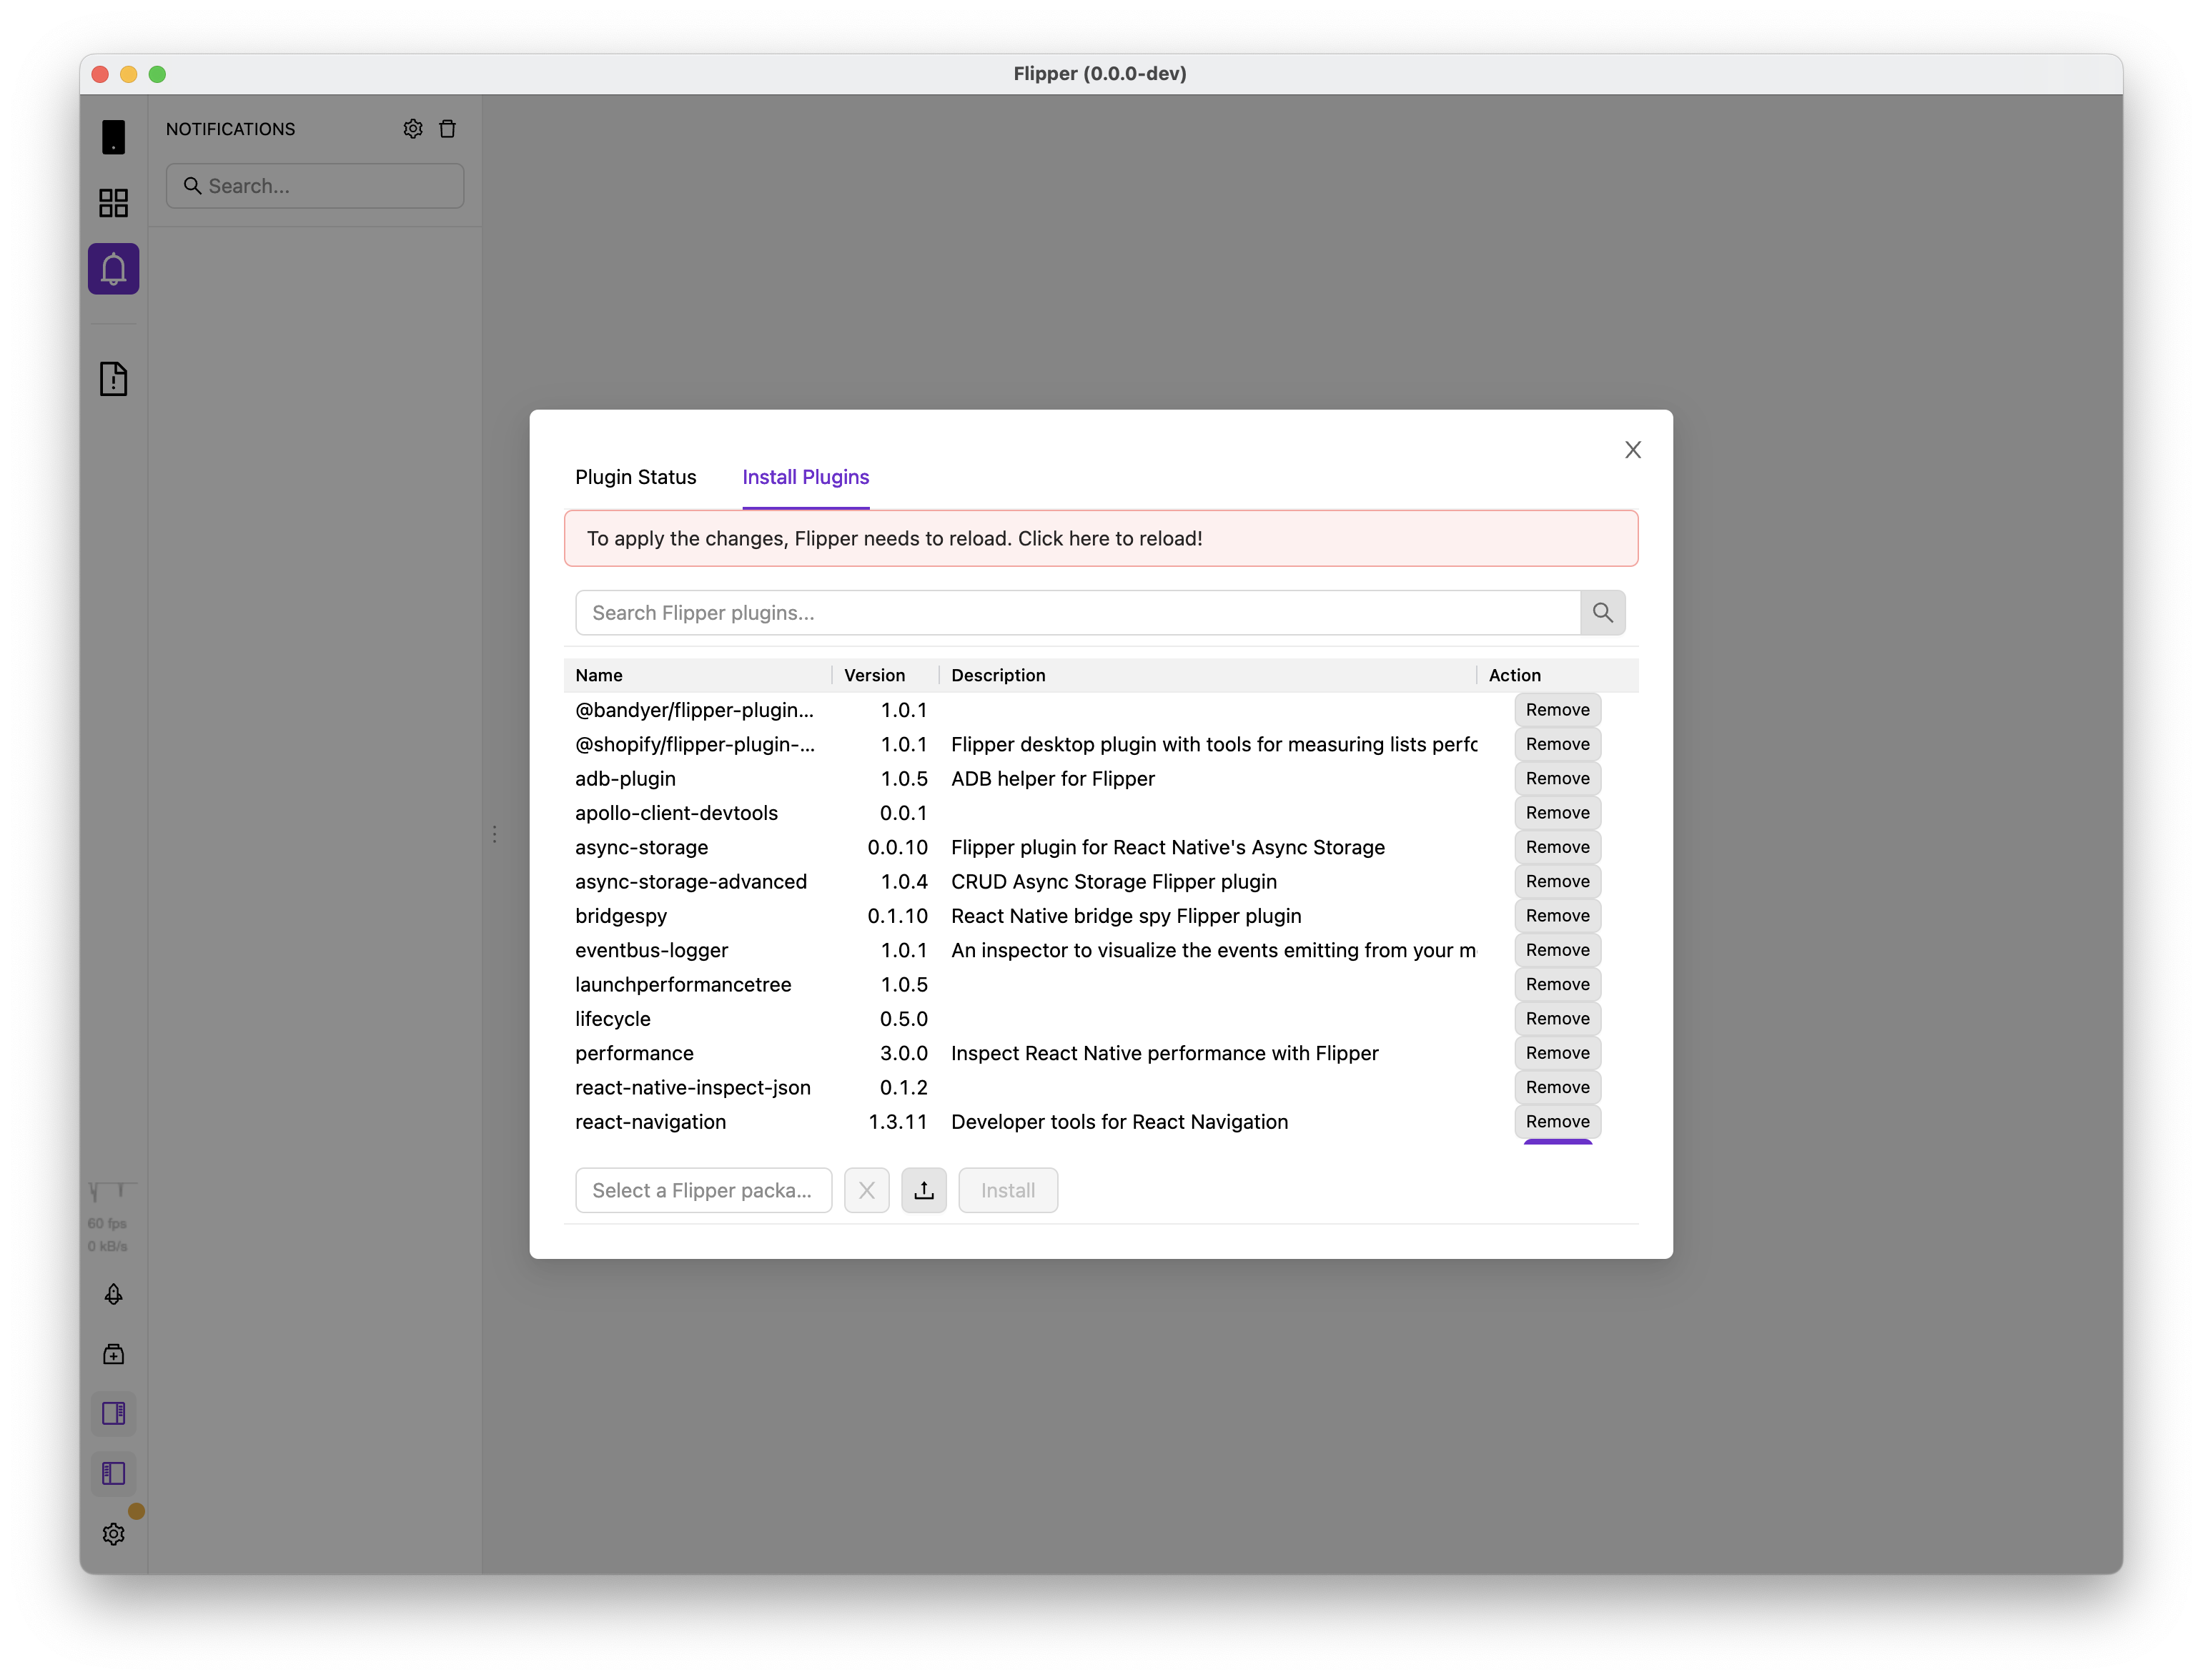Clear notifications with trash icon

pos(447,129)
